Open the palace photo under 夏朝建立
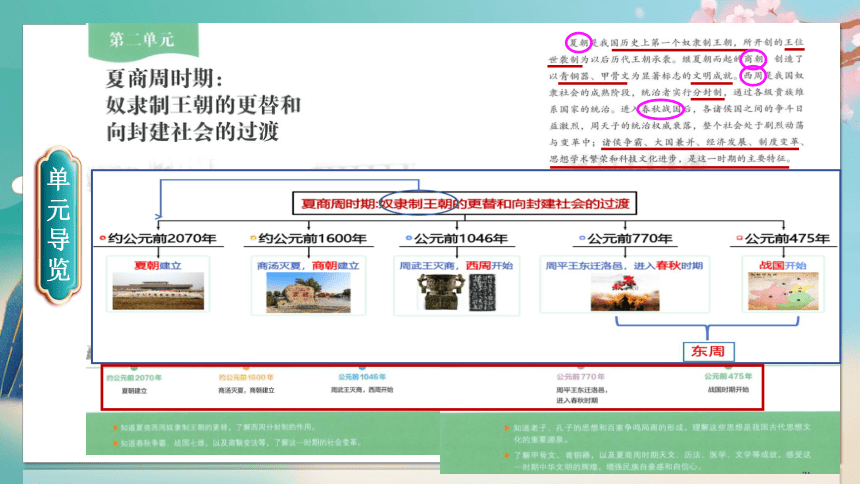860x484 pixels. pos(158,291)
